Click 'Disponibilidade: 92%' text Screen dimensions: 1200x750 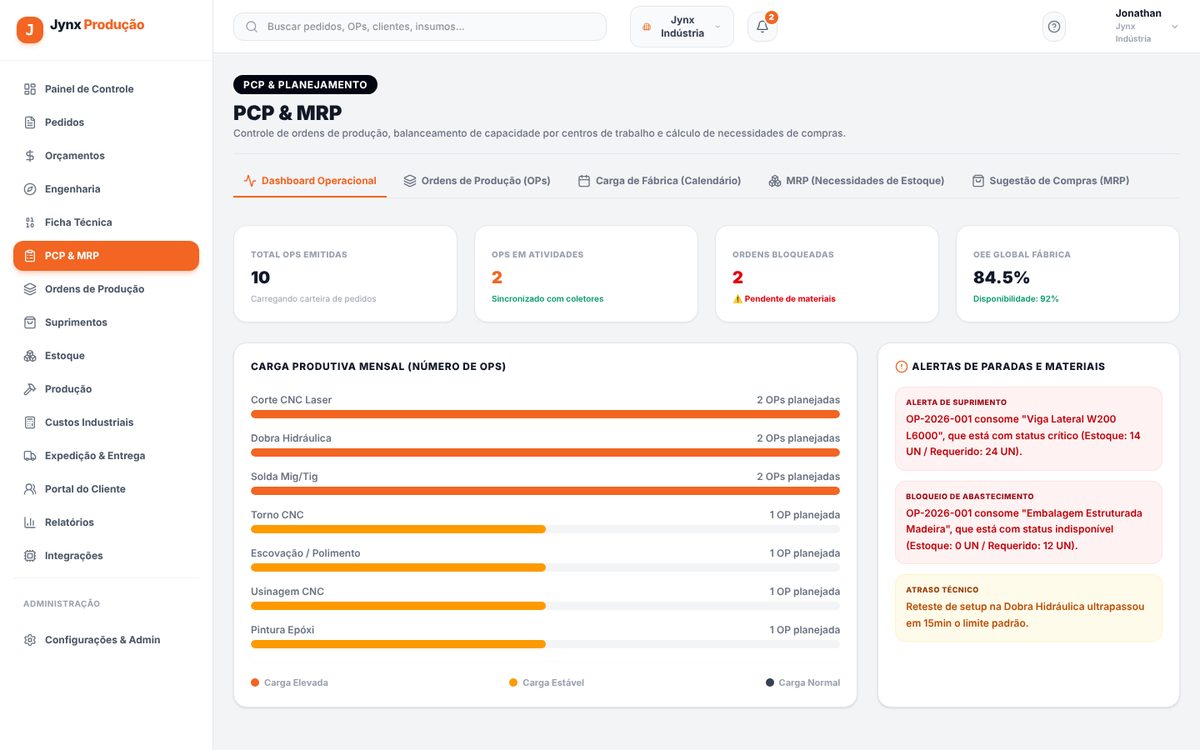(1016, 299)
